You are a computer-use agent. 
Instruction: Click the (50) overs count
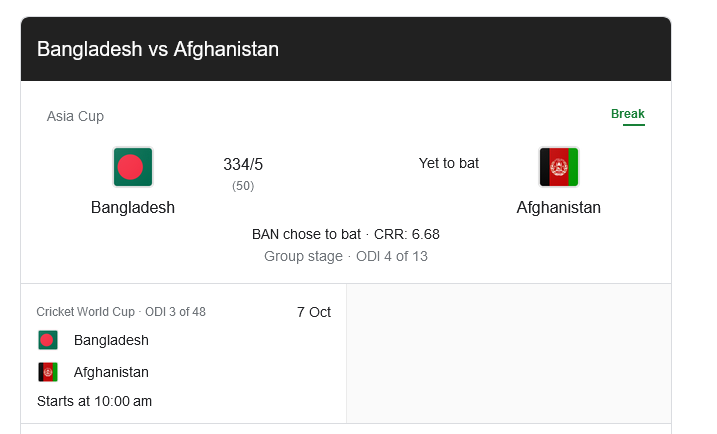click(243, 186)
